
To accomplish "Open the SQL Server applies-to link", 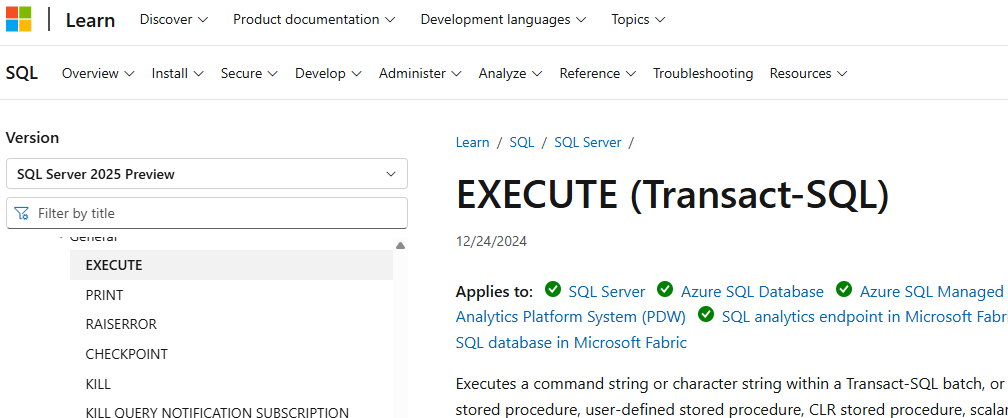I will coord(607,292).
